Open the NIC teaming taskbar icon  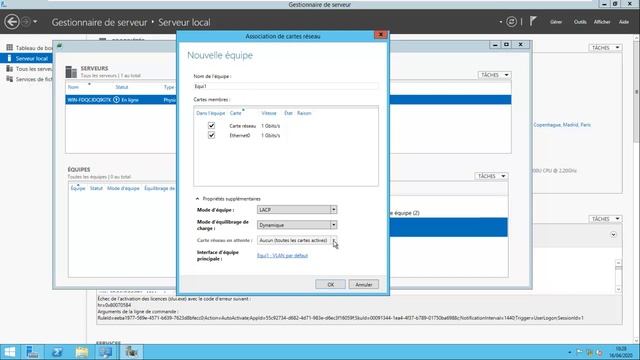131,352
